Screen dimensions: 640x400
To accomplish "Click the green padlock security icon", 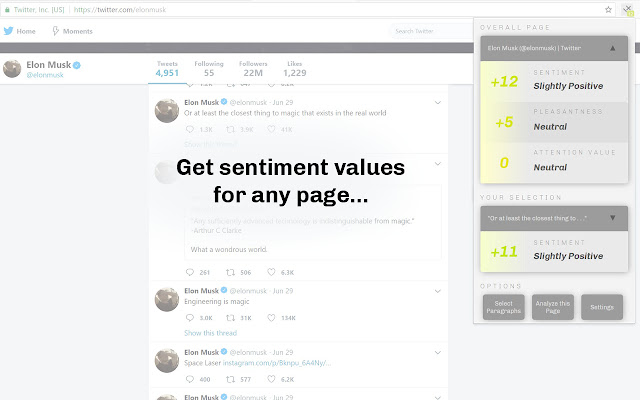I will 7,10.
